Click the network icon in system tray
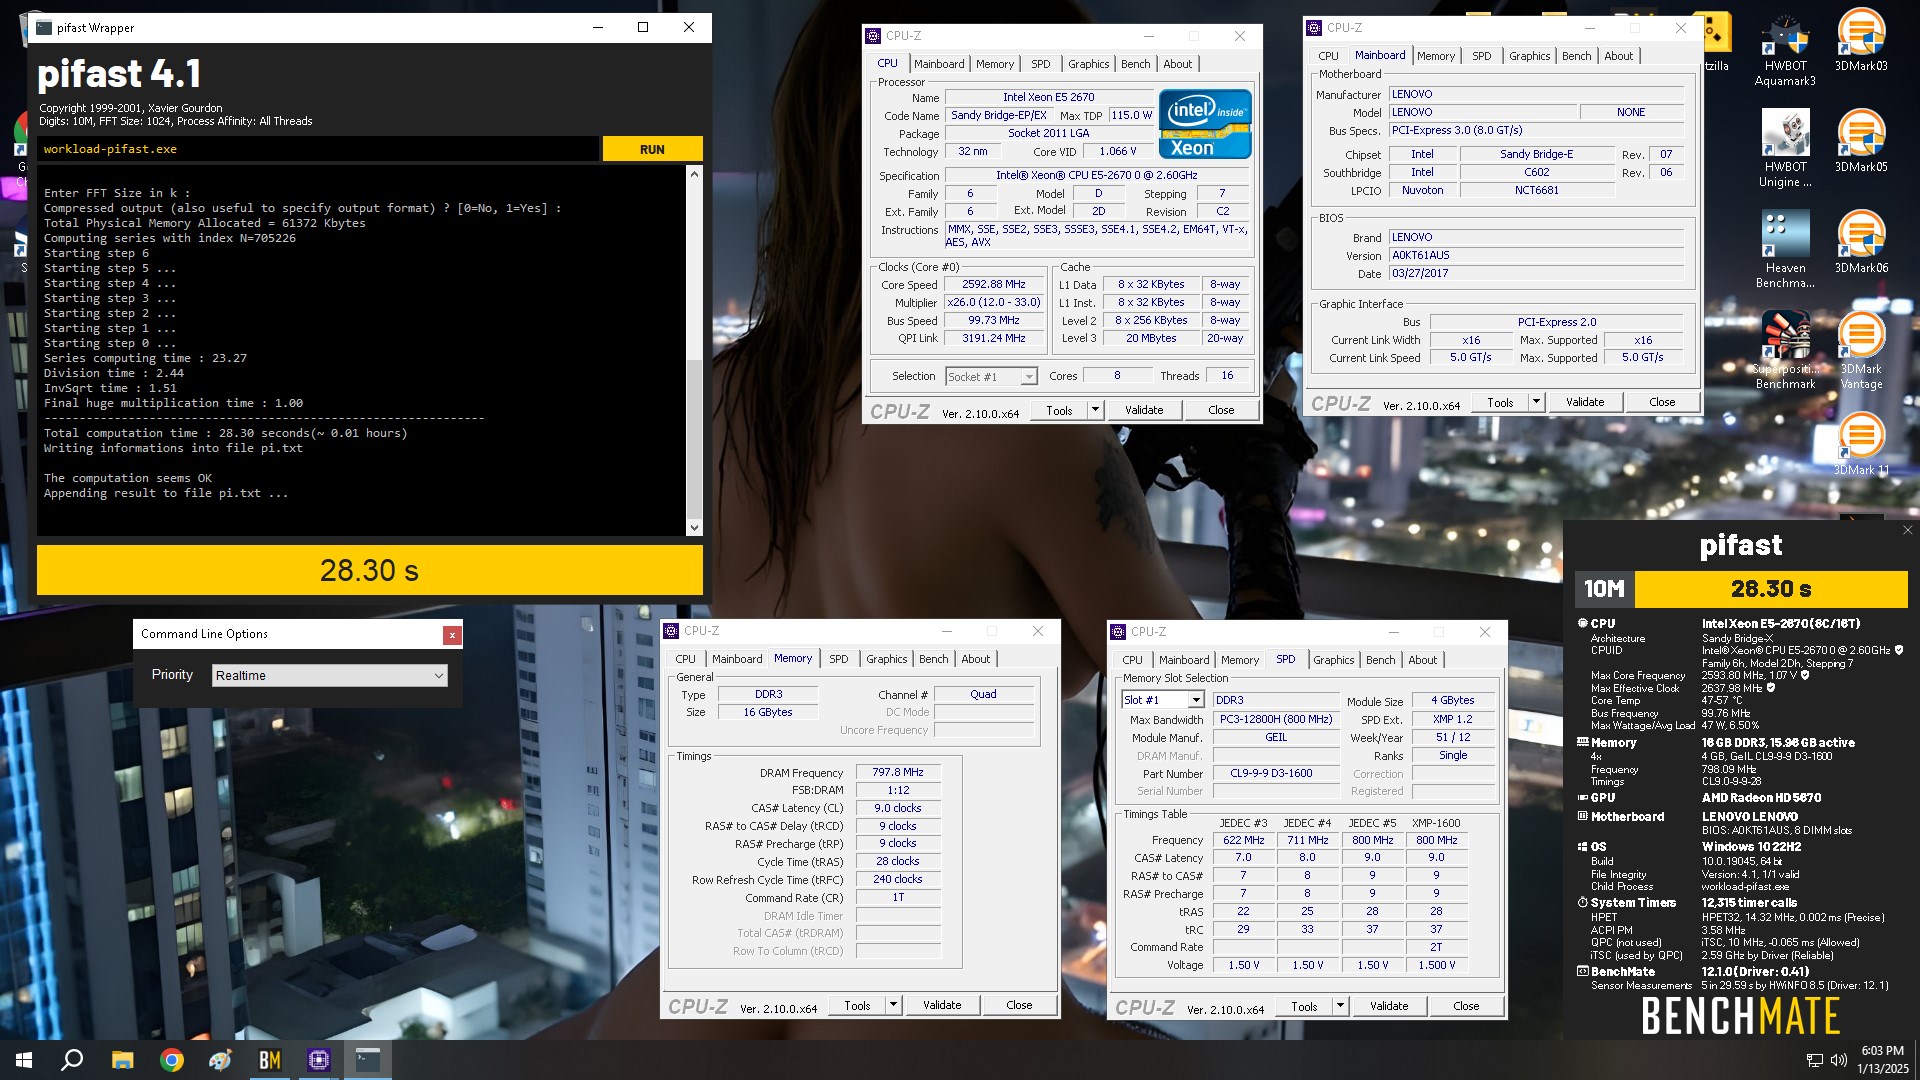1920x1080 pixels. coord(1814,1060)
